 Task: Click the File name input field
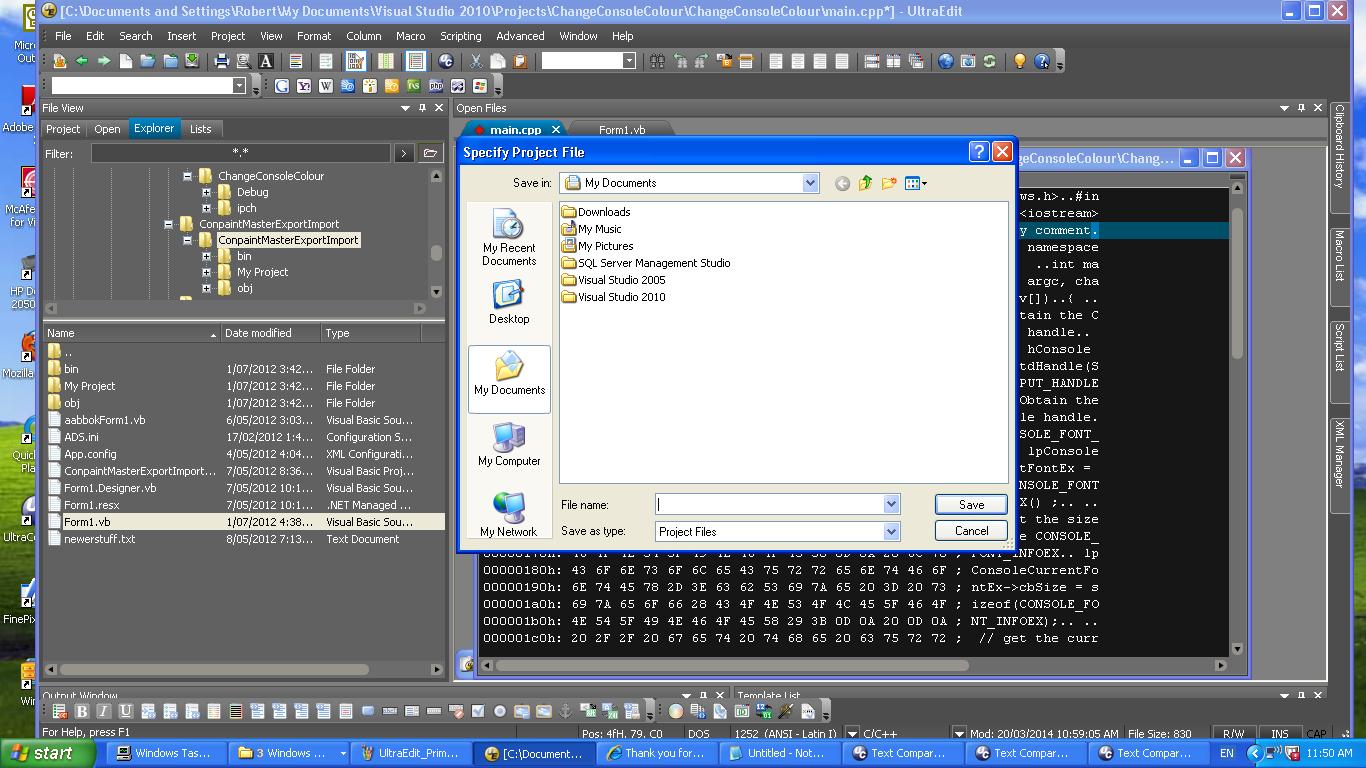768,505
